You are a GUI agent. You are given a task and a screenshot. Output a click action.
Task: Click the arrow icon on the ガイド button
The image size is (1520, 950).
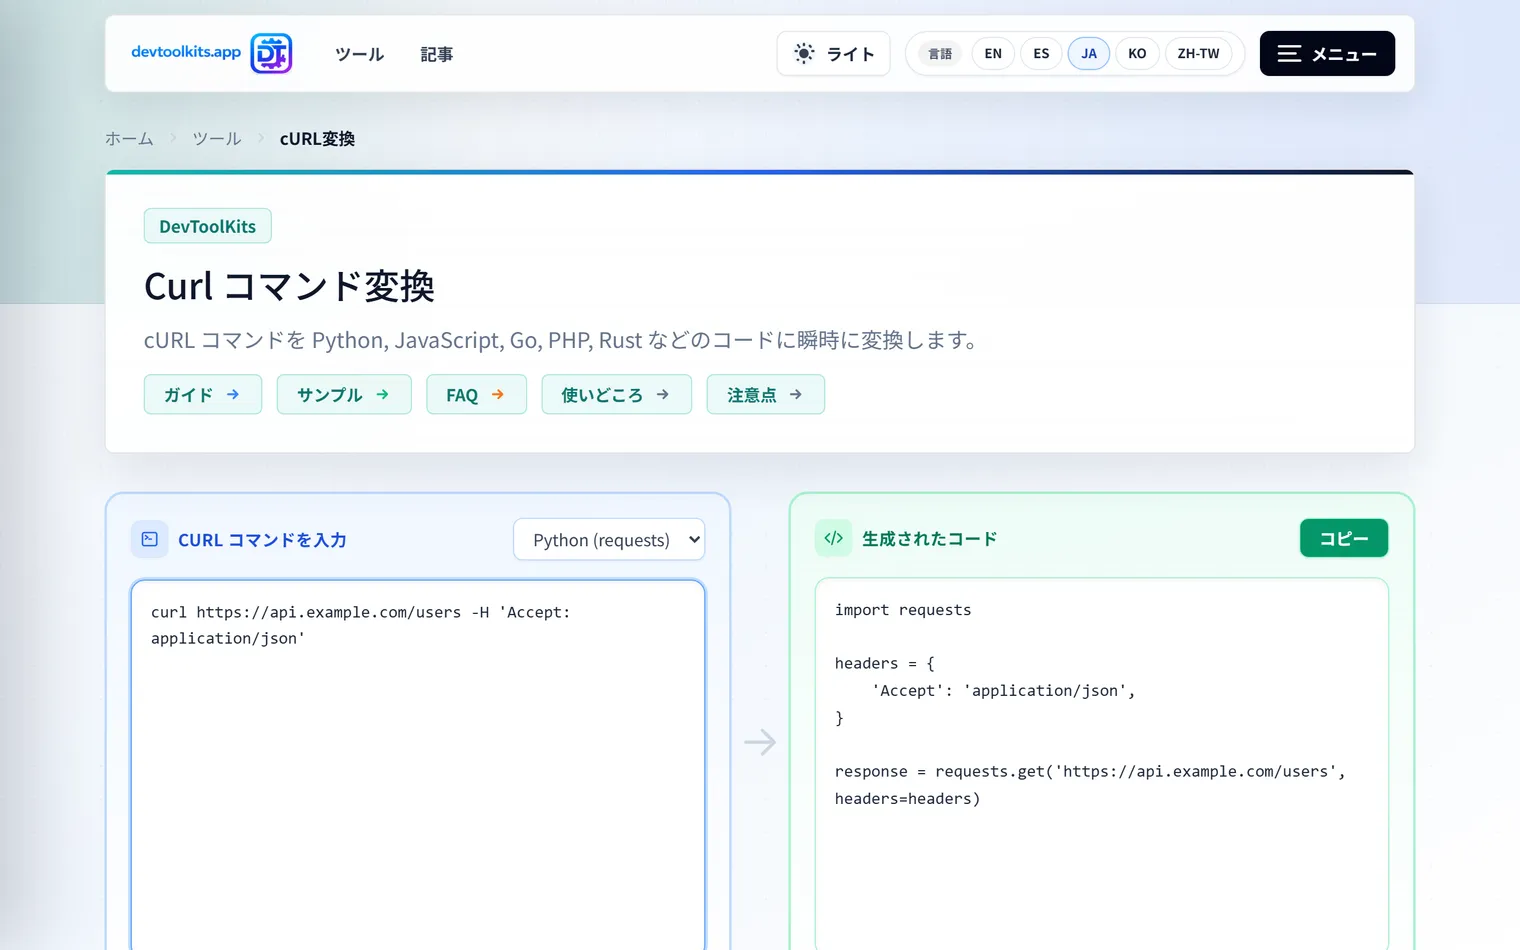coord(233,395)
